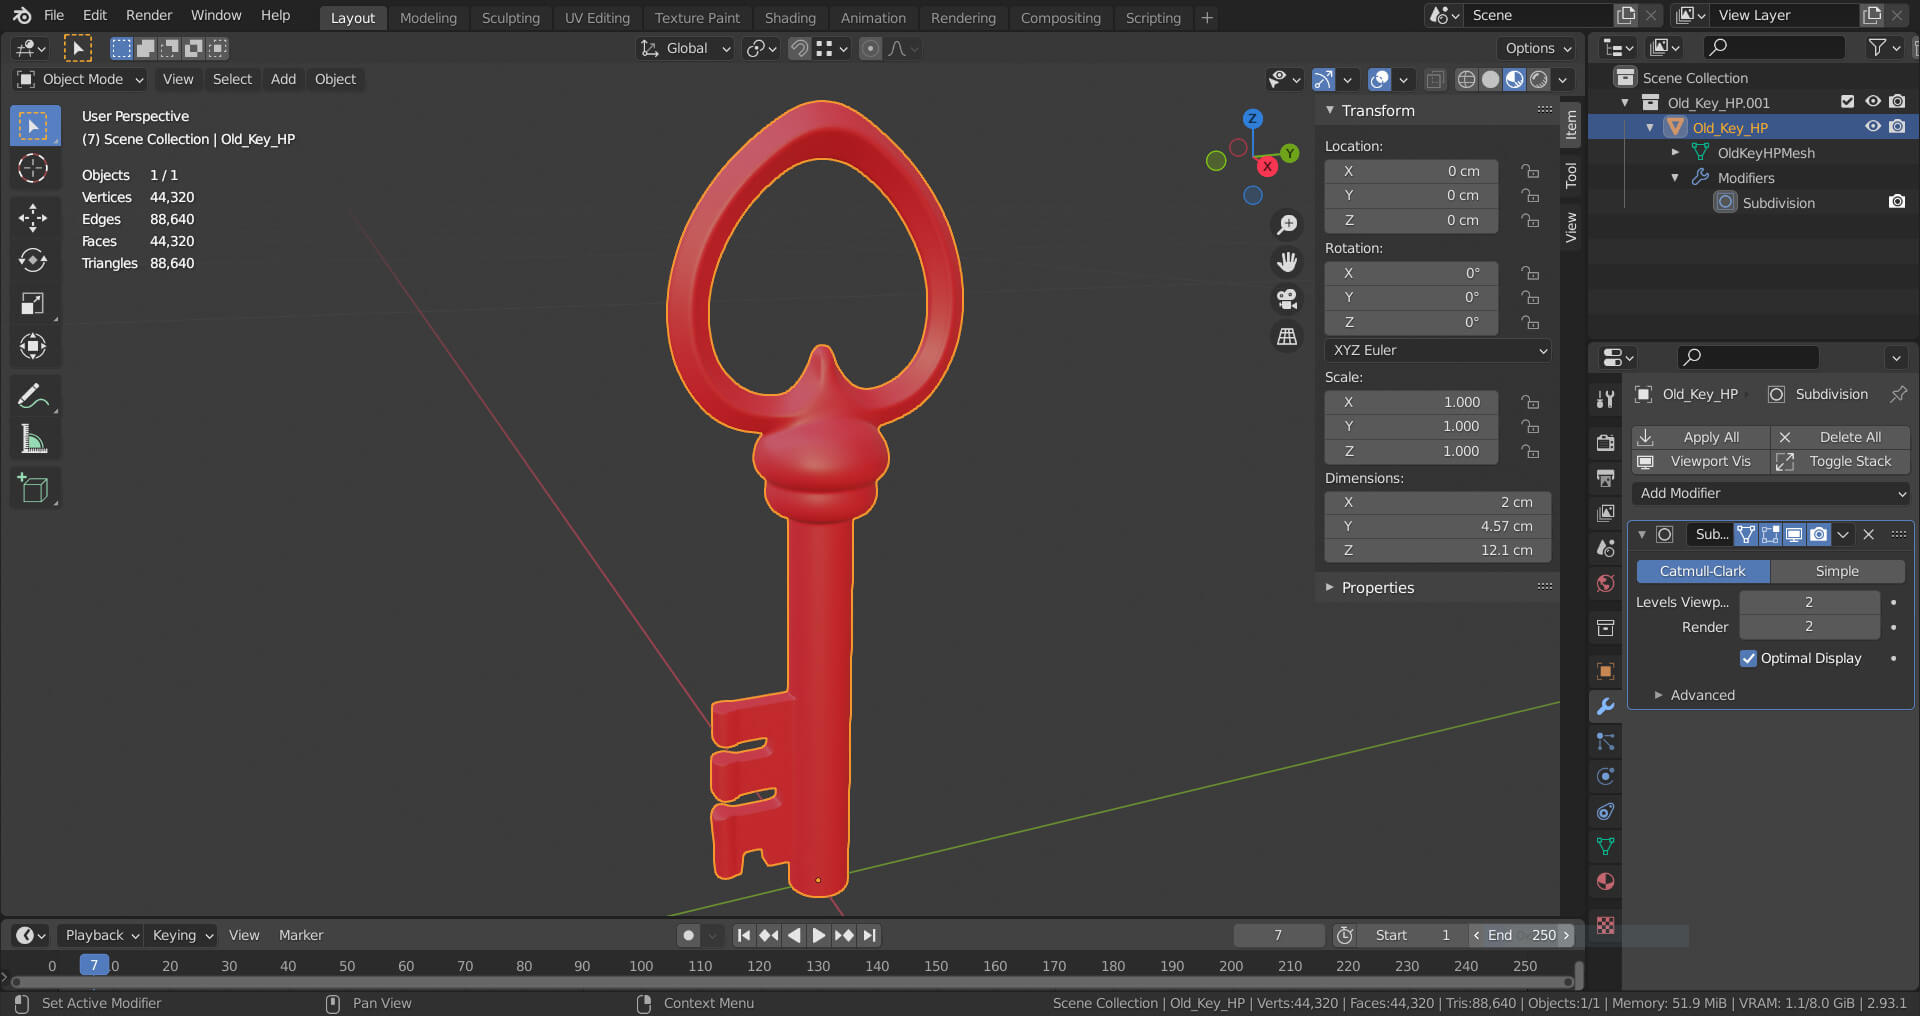Play the animation in timeline
This screenshot has width=1920, height=1016.
(x=818, y=935)
